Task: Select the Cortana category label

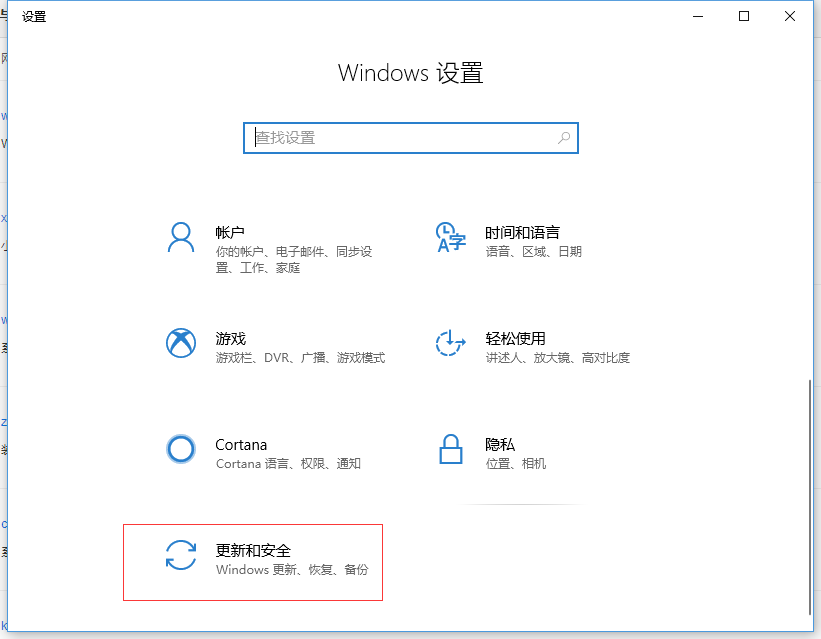Action: [240, 444]
